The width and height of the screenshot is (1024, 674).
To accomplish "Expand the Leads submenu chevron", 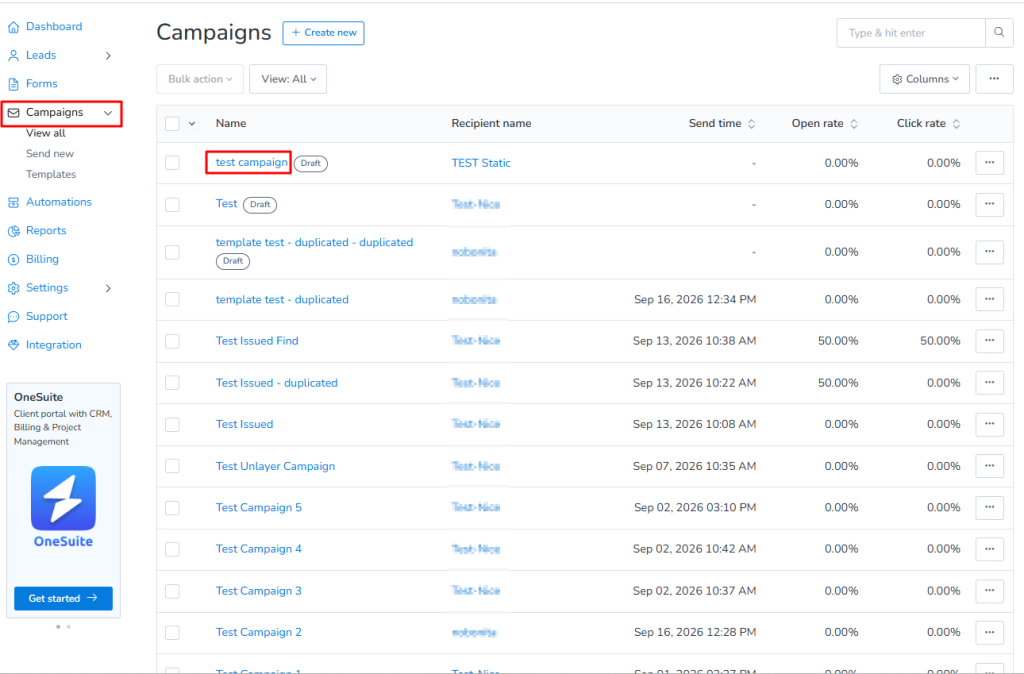I will [108, 56].
